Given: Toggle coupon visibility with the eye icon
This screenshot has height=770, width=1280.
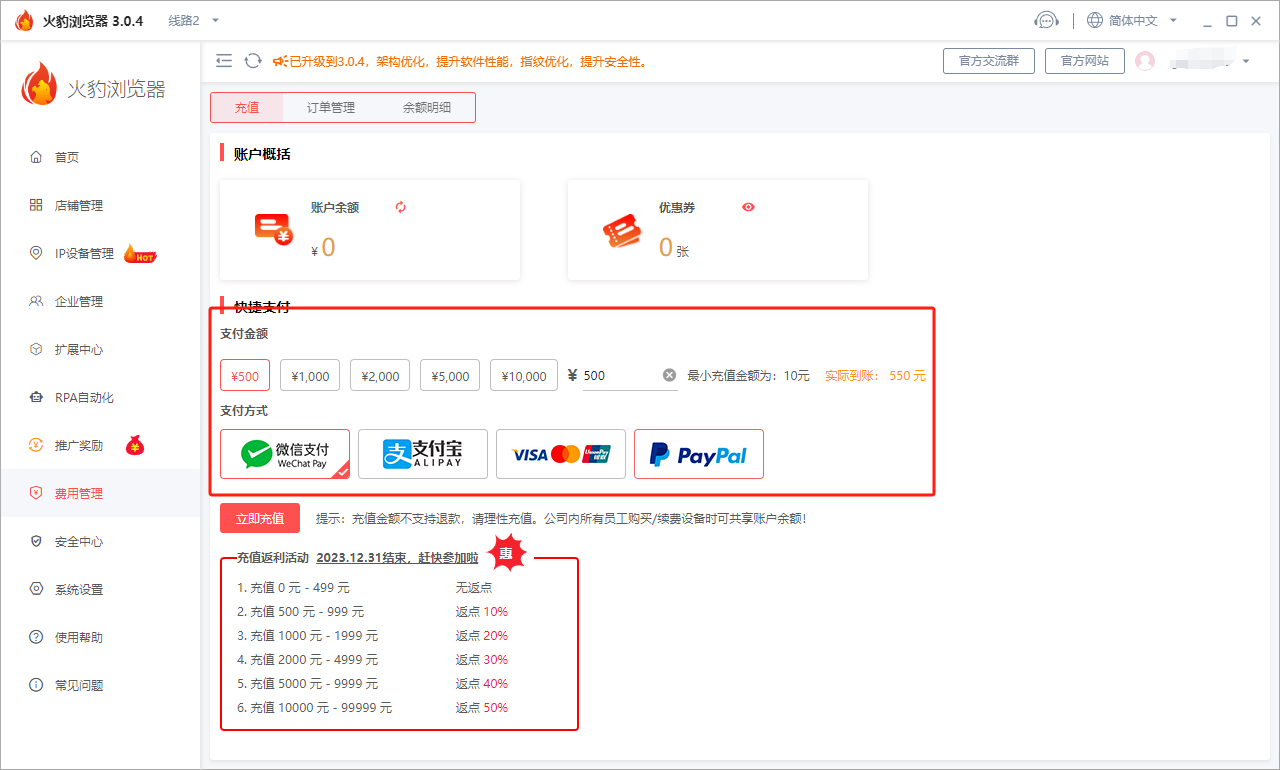Looking at the screenshot, I should coord(748,207).
